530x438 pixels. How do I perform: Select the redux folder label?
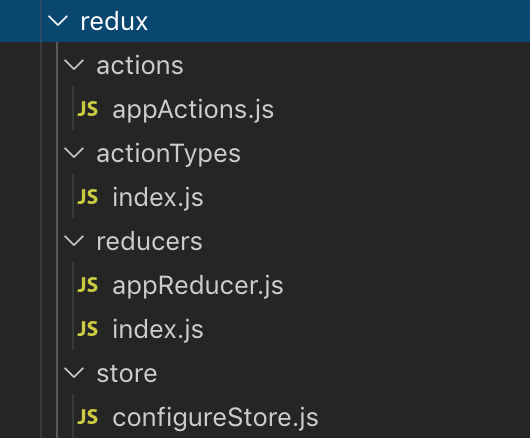coord(114,22)
